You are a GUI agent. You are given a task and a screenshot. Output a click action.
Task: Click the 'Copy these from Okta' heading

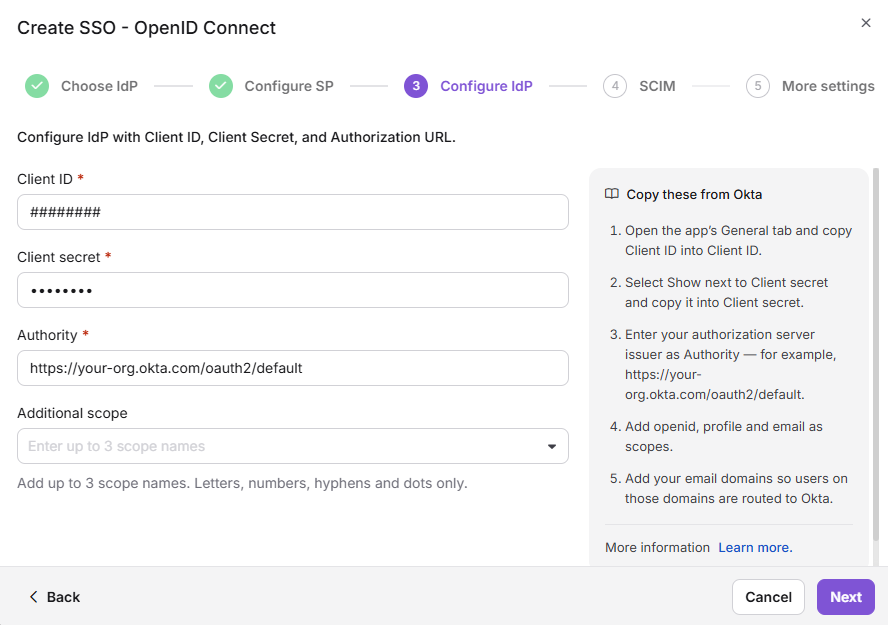click(694, 194)
